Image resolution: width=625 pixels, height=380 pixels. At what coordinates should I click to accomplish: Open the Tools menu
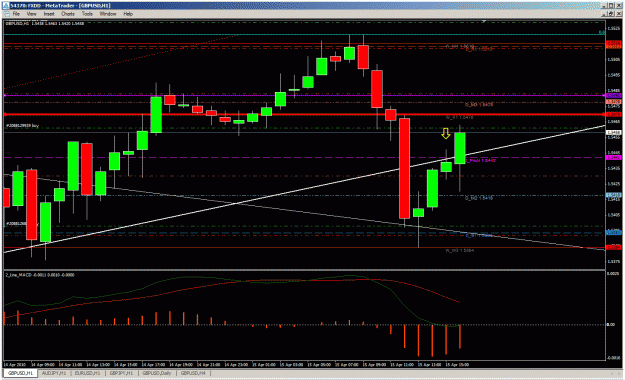pyautogui.click(x=87, y=14)
